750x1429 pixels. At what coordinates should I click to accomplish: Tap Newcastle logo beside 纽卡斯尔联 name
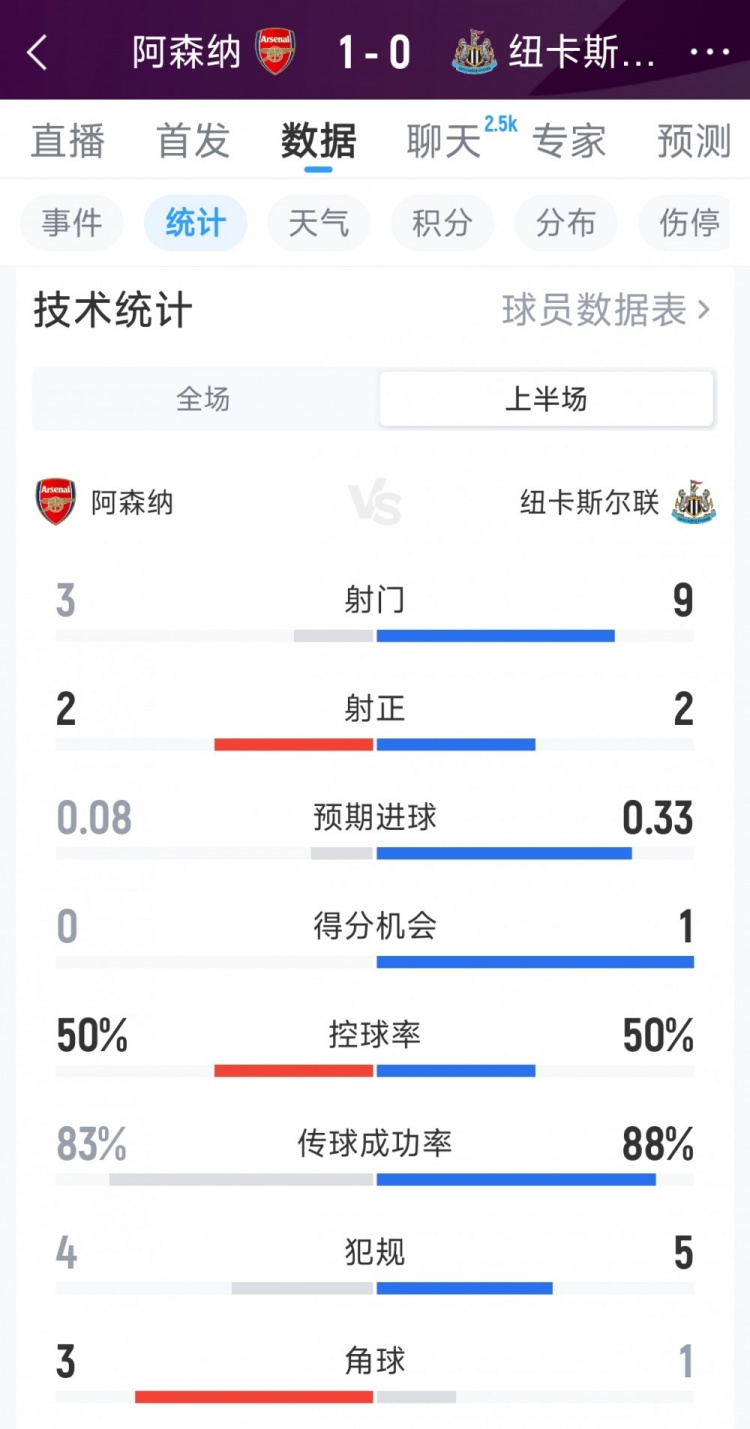pyautogui.click(x=693, y=502)
